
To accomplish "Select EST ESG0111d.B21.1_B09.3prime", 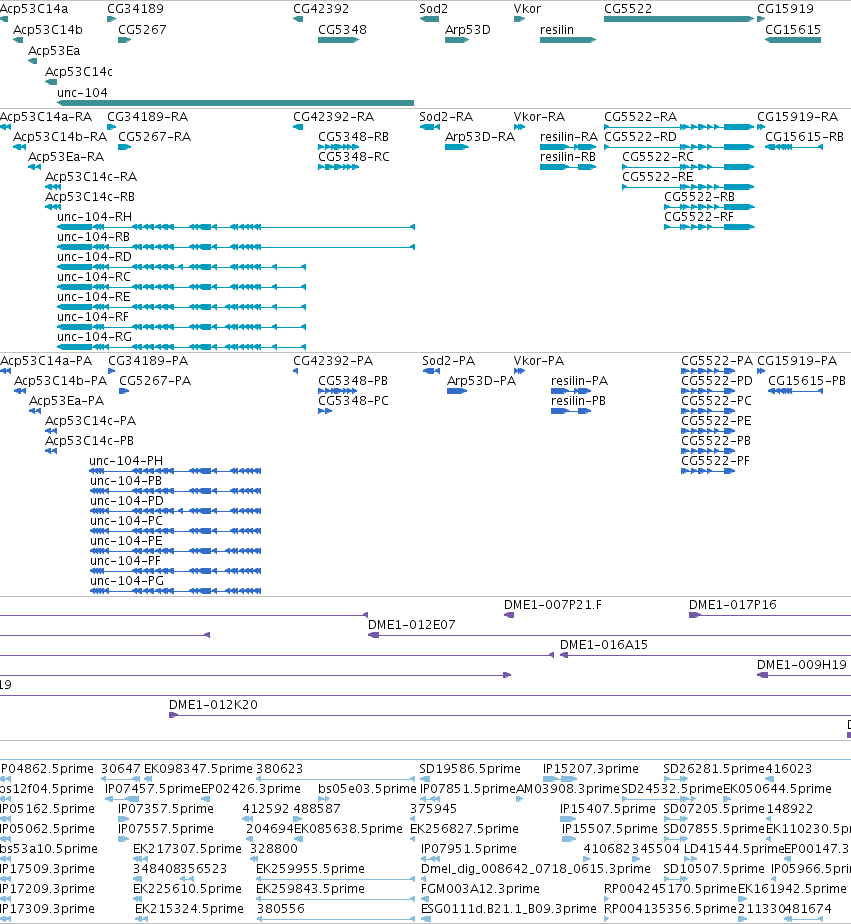I will click(509, 909).
